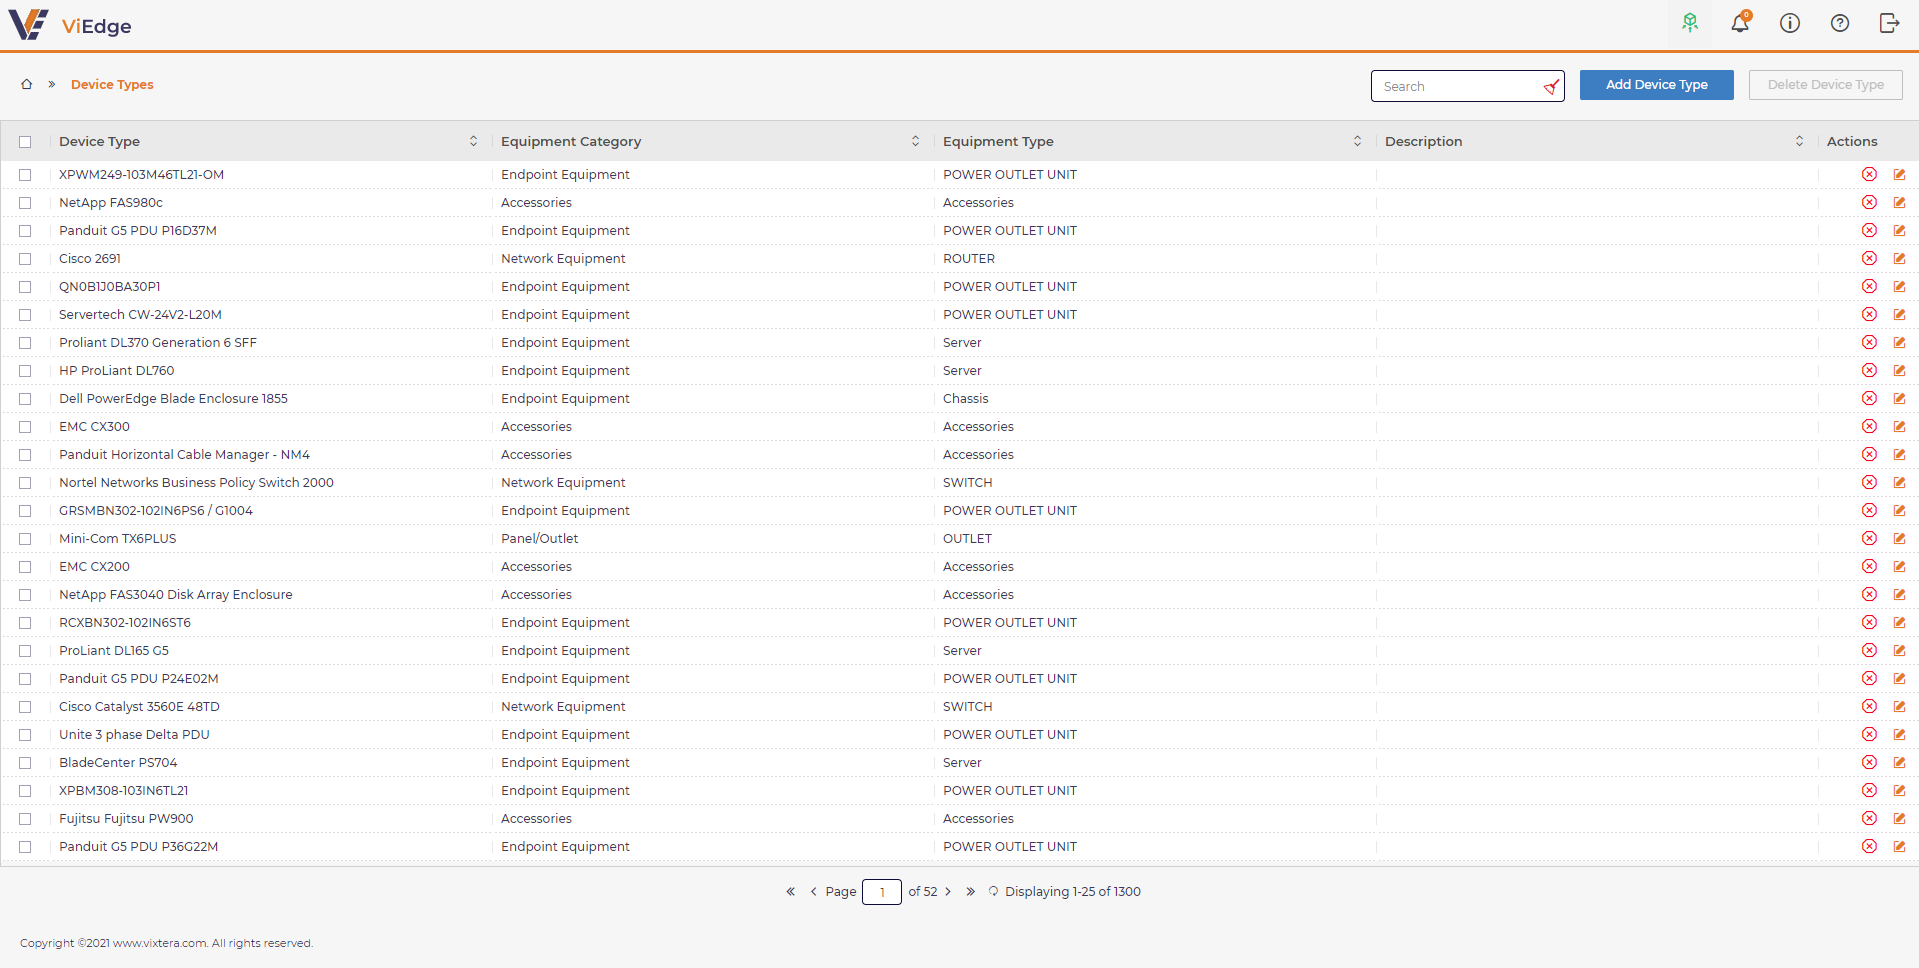
Task: Check the Panduit G5 PDU P16D37M checkbox
Action: click(x=25, y=231)
